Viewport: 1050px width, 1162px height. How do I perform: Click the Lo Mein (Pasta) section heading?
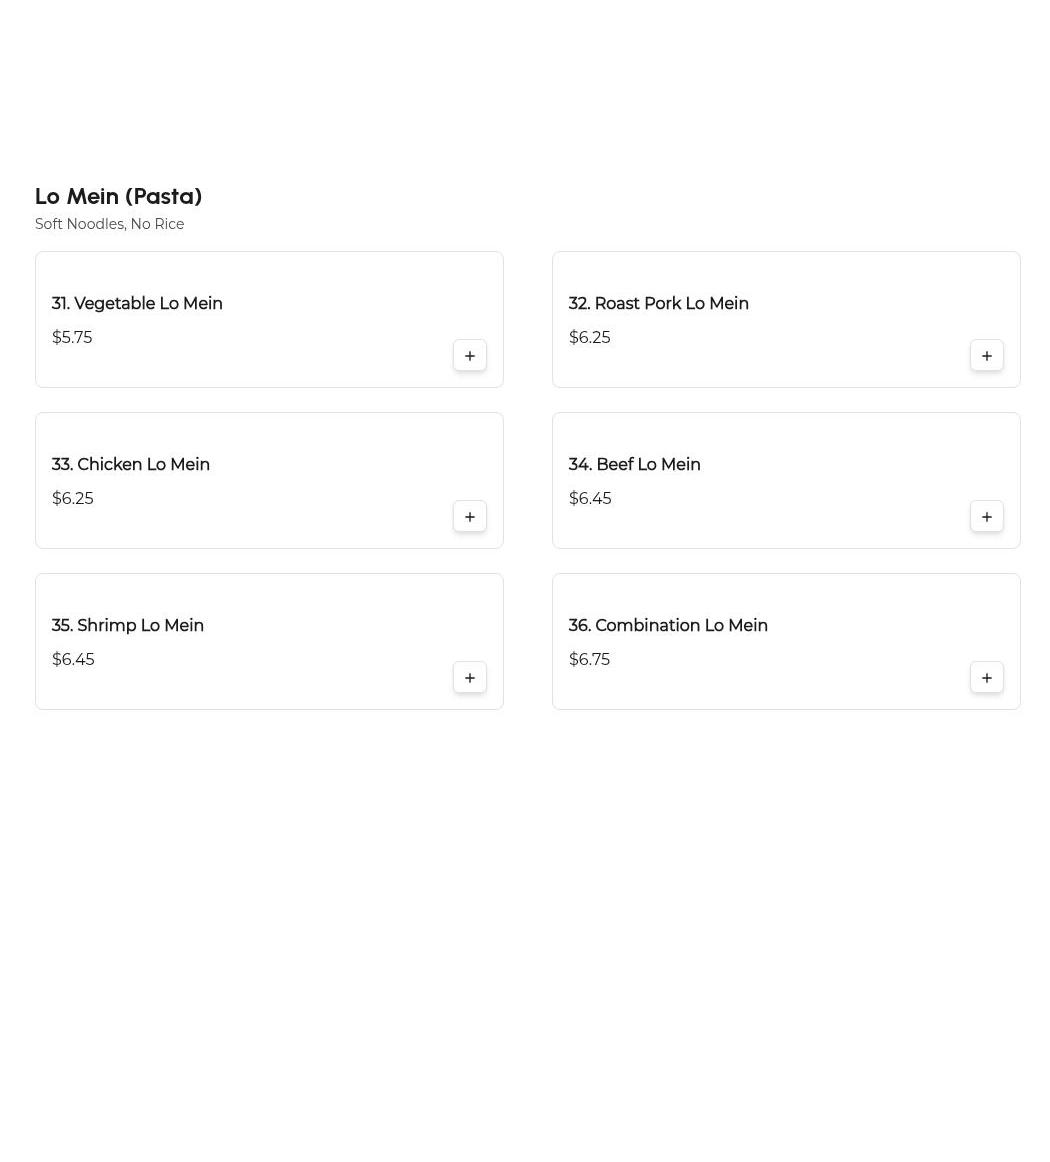(x=118, y=196)
